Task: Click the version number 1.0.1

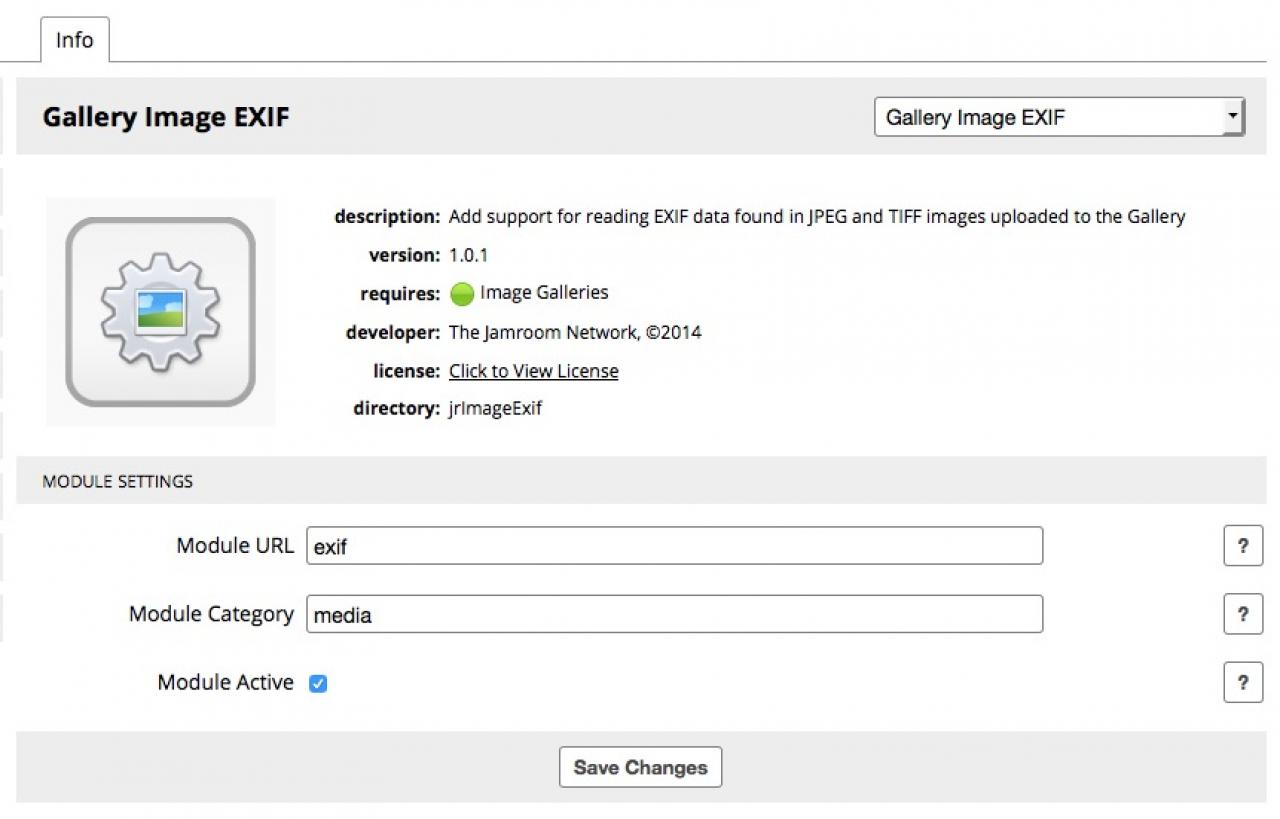Action: coord(468,255)
